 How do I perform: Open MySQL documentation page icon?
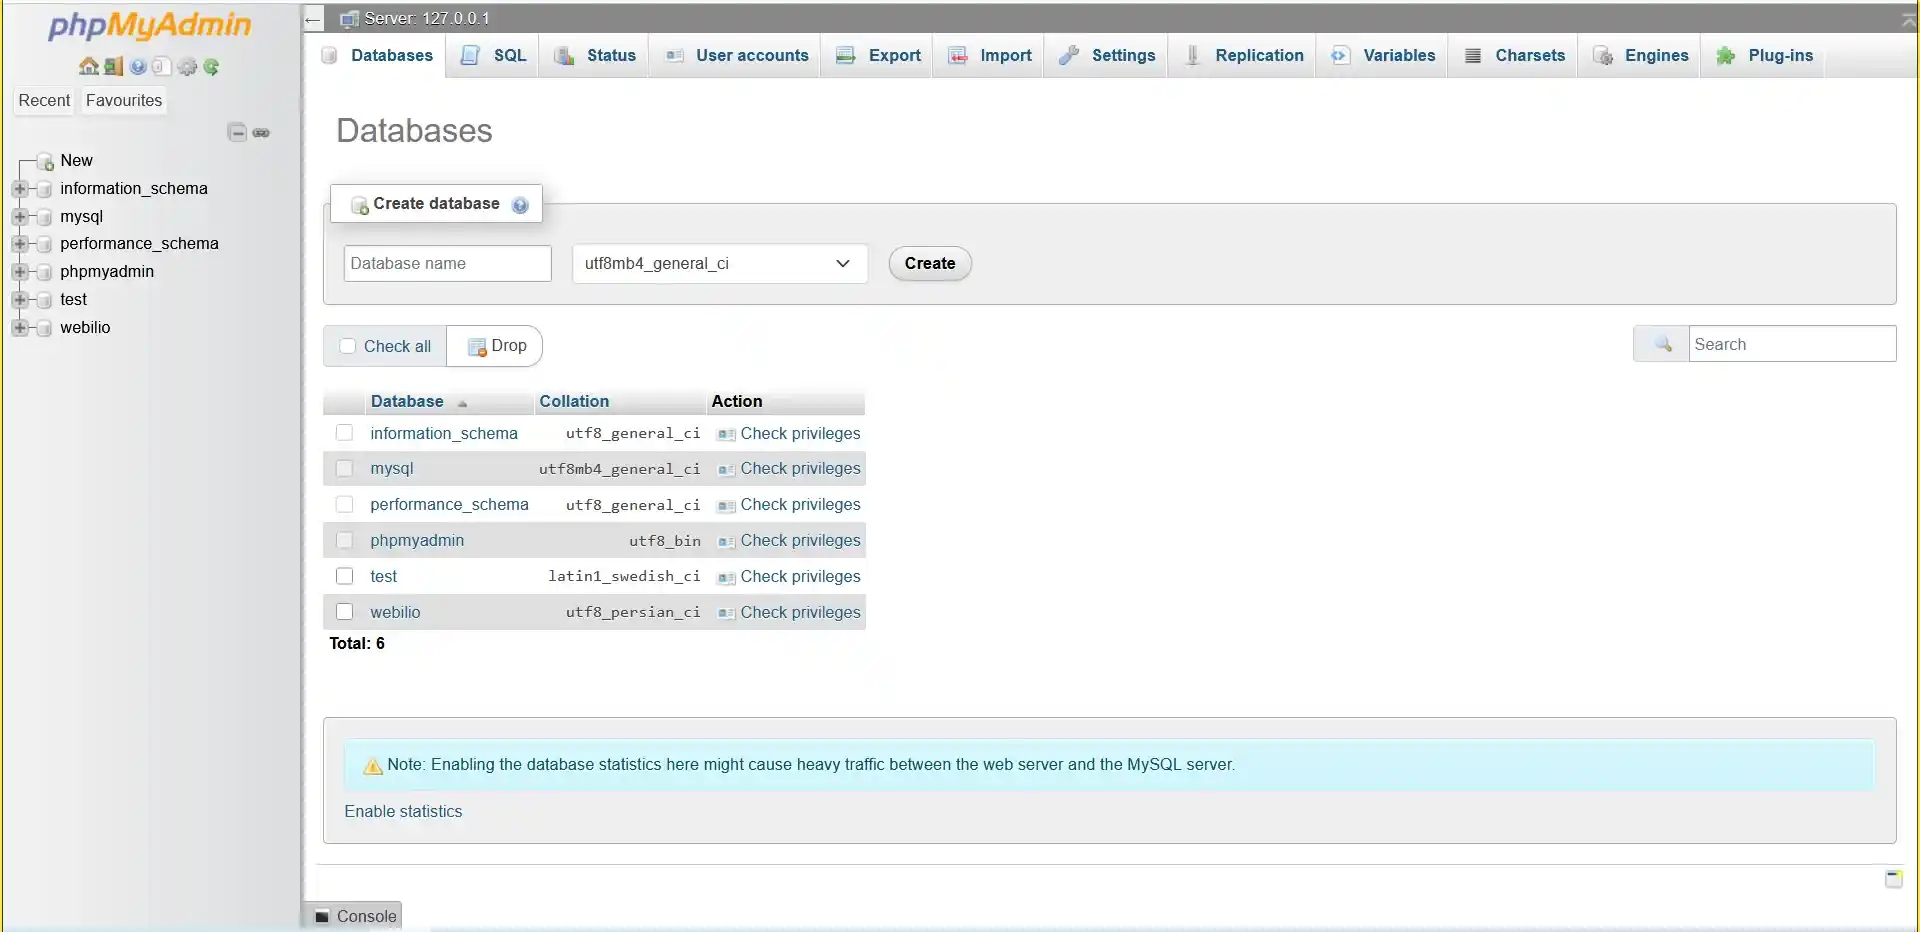(162, 67)
